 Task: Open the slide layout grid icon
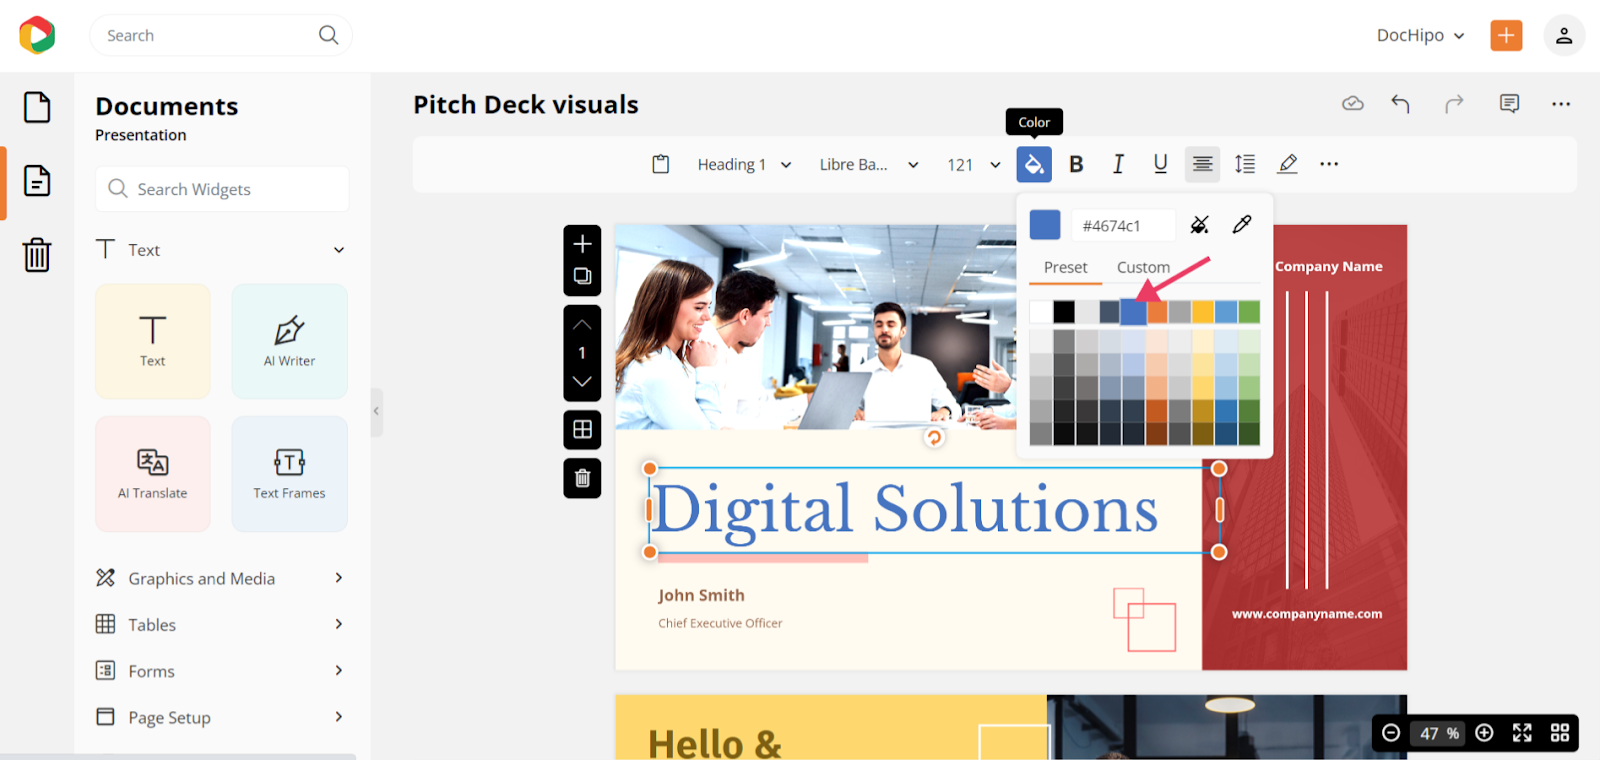tap(582, 430)
